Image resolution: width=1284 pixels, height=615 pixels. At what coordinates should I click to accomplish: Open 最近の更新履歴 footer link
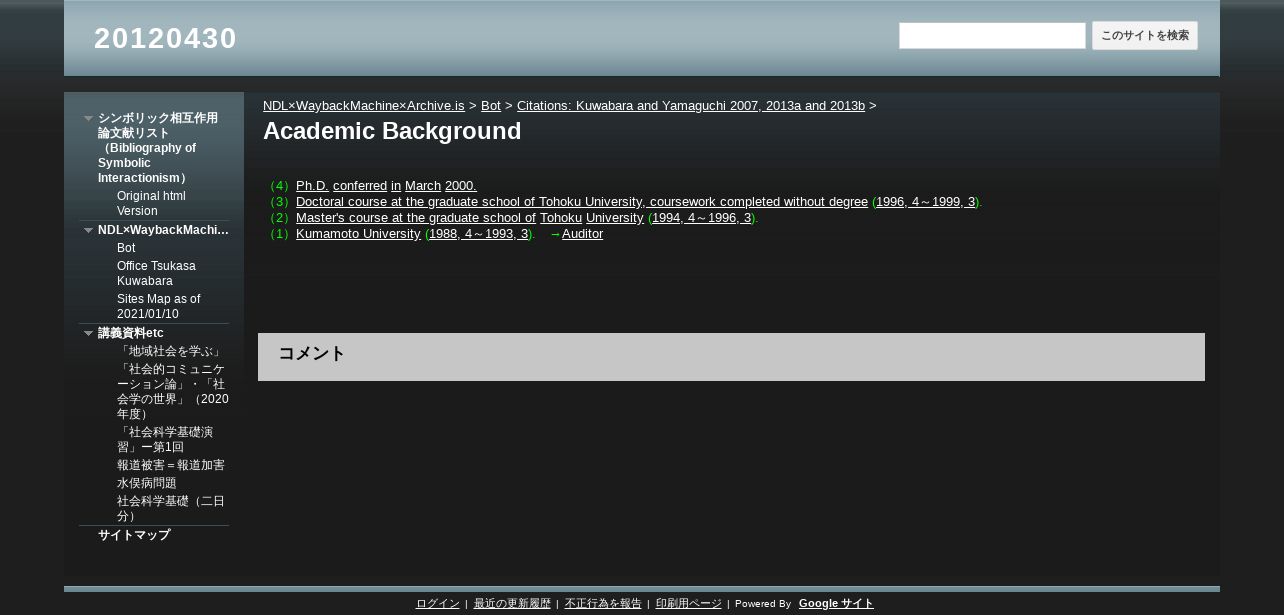point(512,603)
